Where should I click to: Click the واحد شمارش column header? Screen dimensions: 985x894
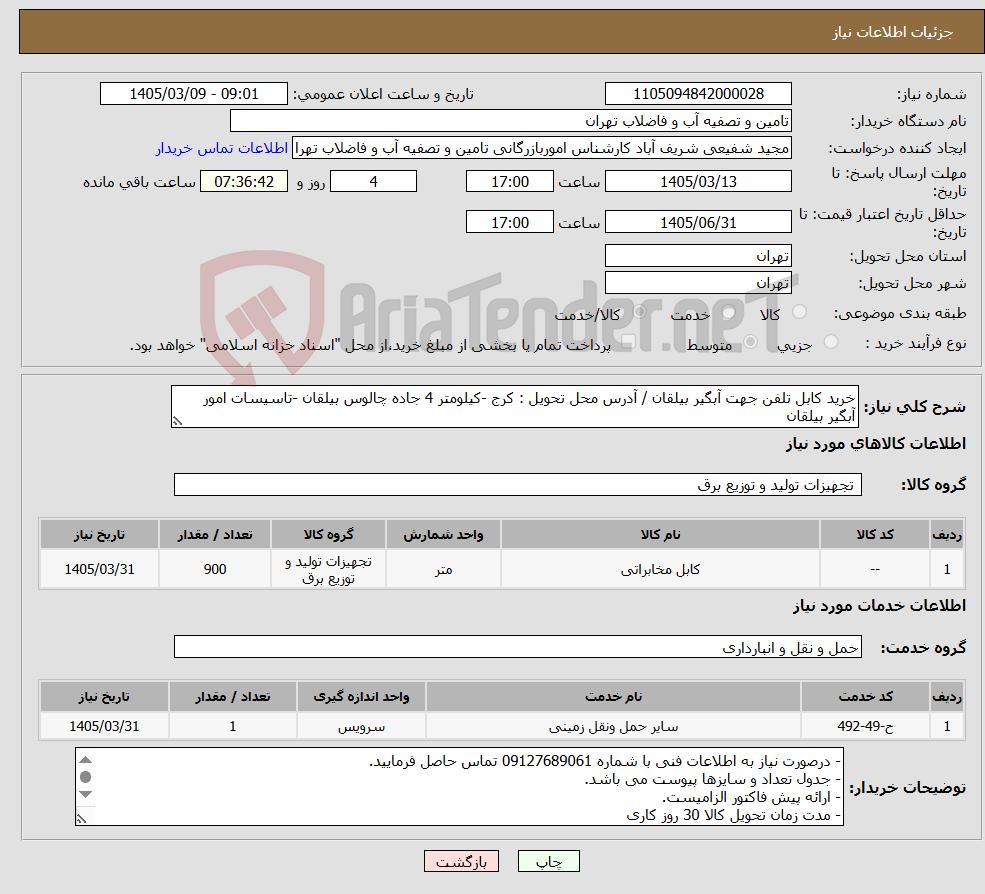coord(444,535)
